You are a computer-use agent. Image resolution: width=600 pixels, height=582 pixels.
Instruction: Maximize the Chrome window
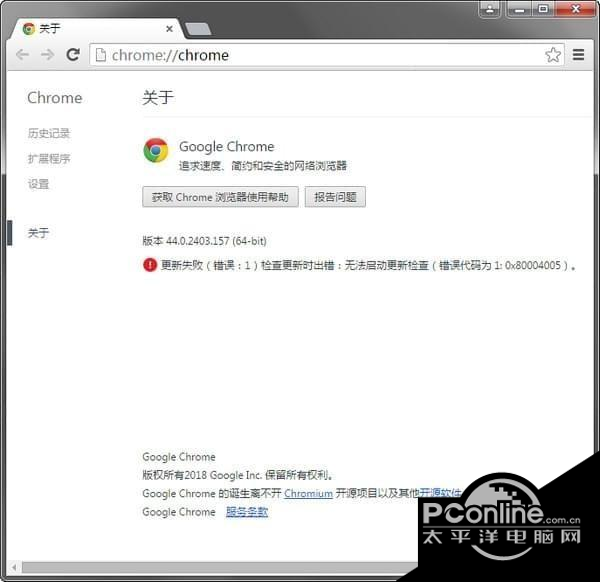[543, 9]
